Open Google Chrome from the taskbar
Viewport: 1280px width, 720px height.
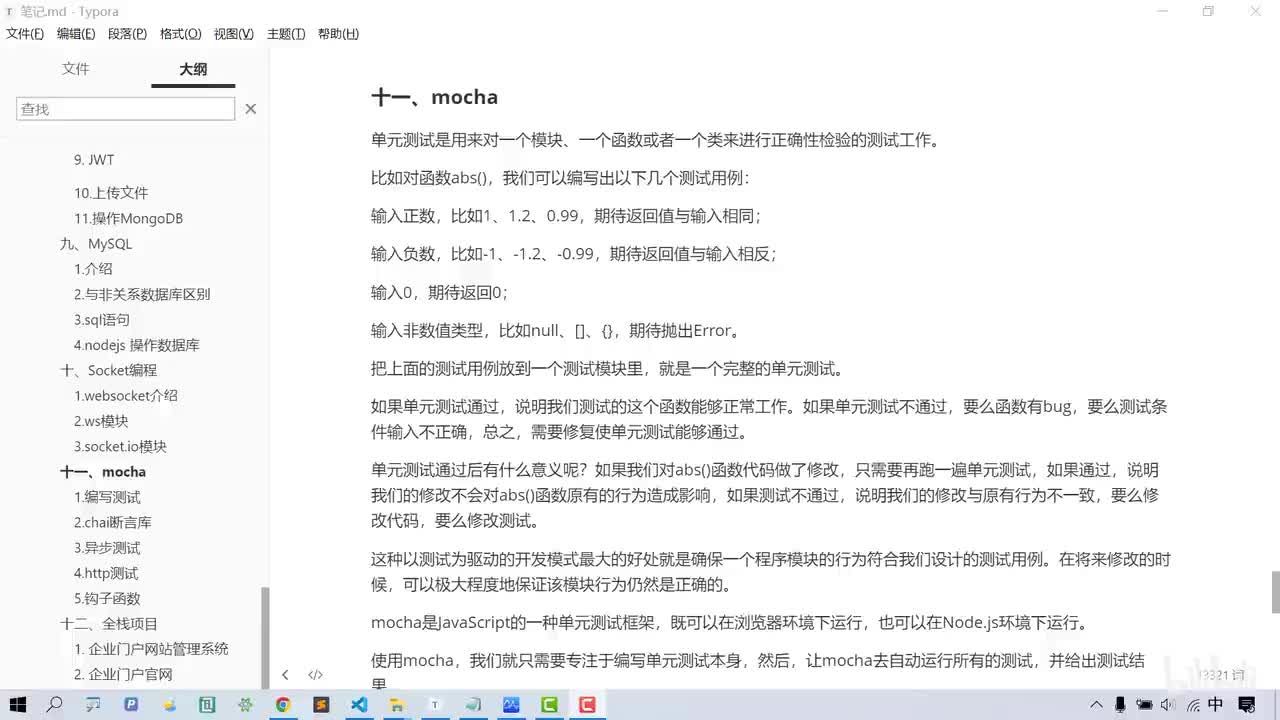click(283, 705)
